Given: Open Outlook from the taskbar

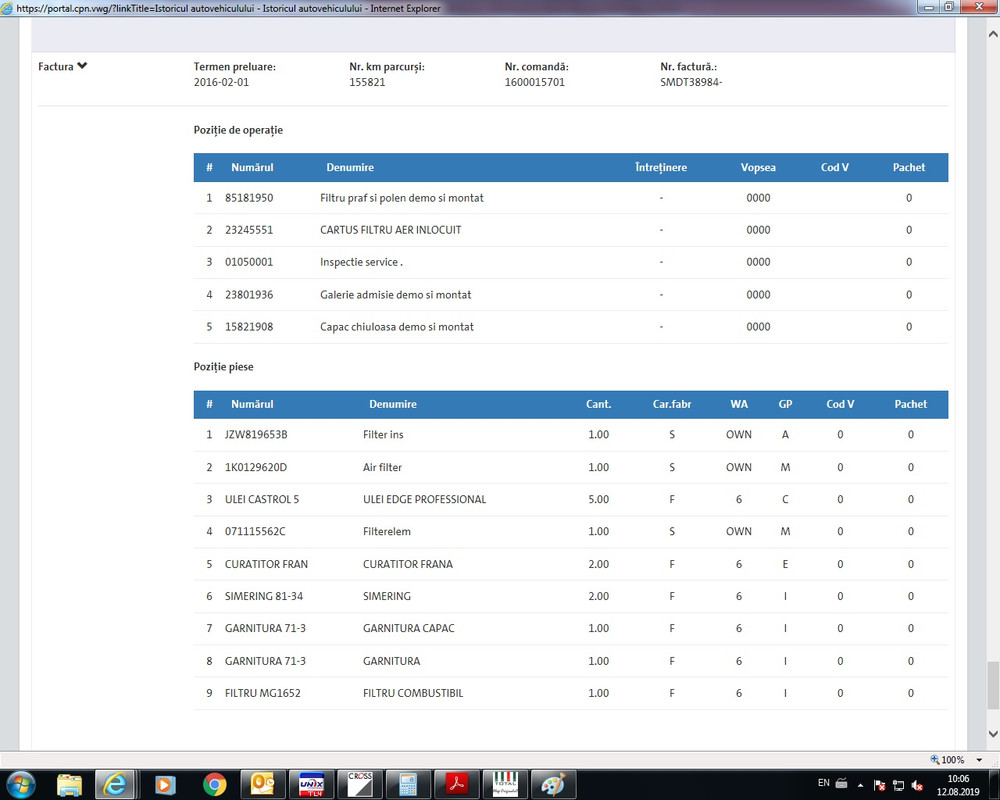Looking at the screenshot, I should [x=263, y=784].
